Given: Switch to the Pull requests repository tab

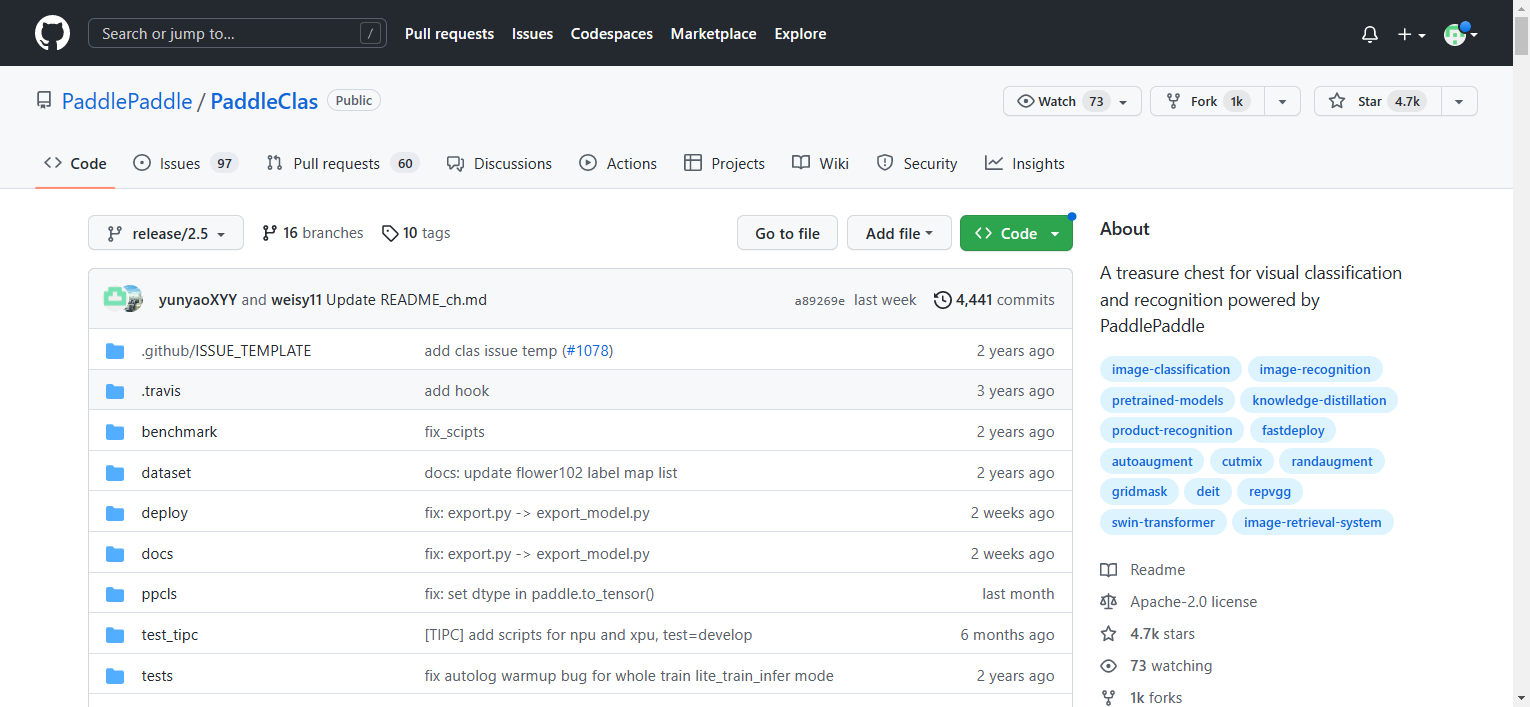Looking at the screenshot, I should [343, 163].
